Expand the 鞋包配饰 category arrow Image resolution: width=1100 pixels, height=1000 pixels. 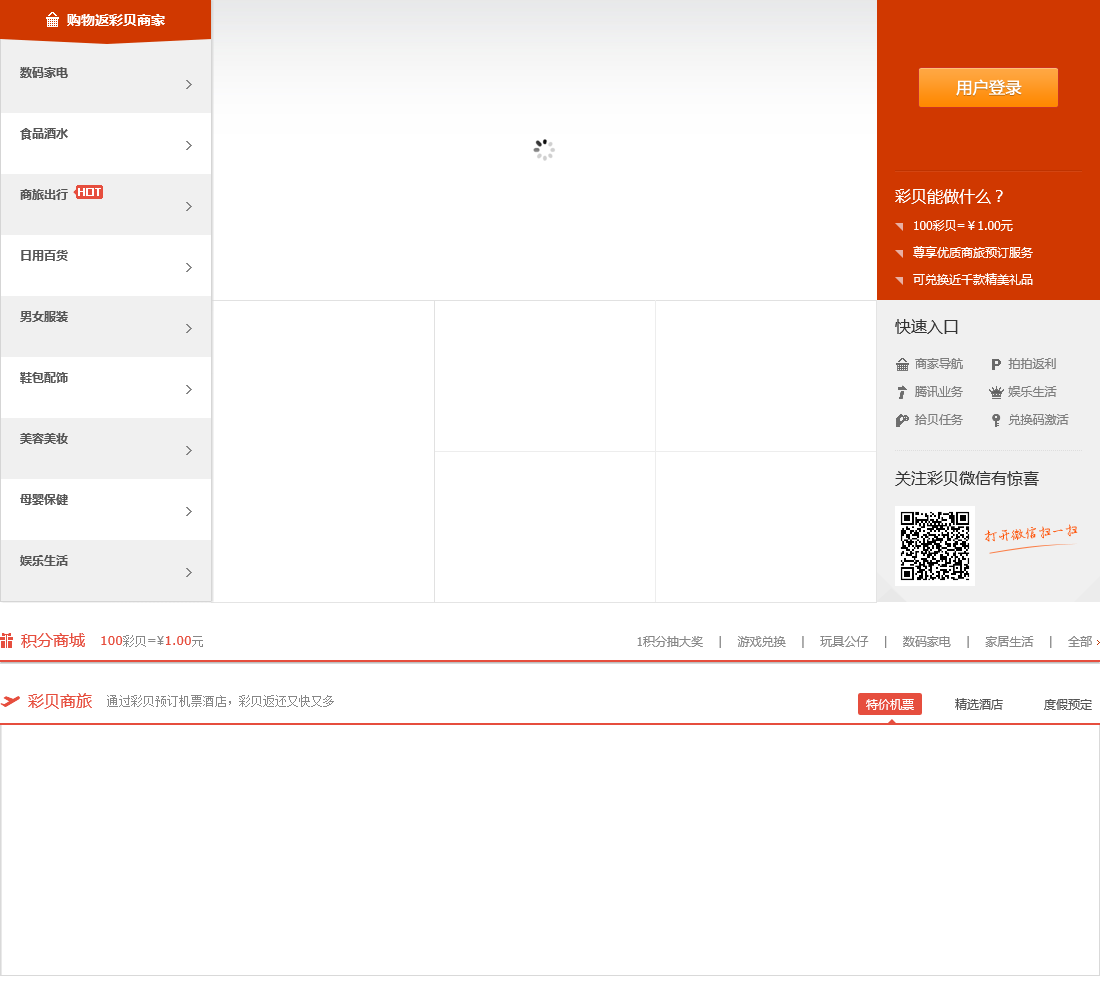tap(189, 389)
